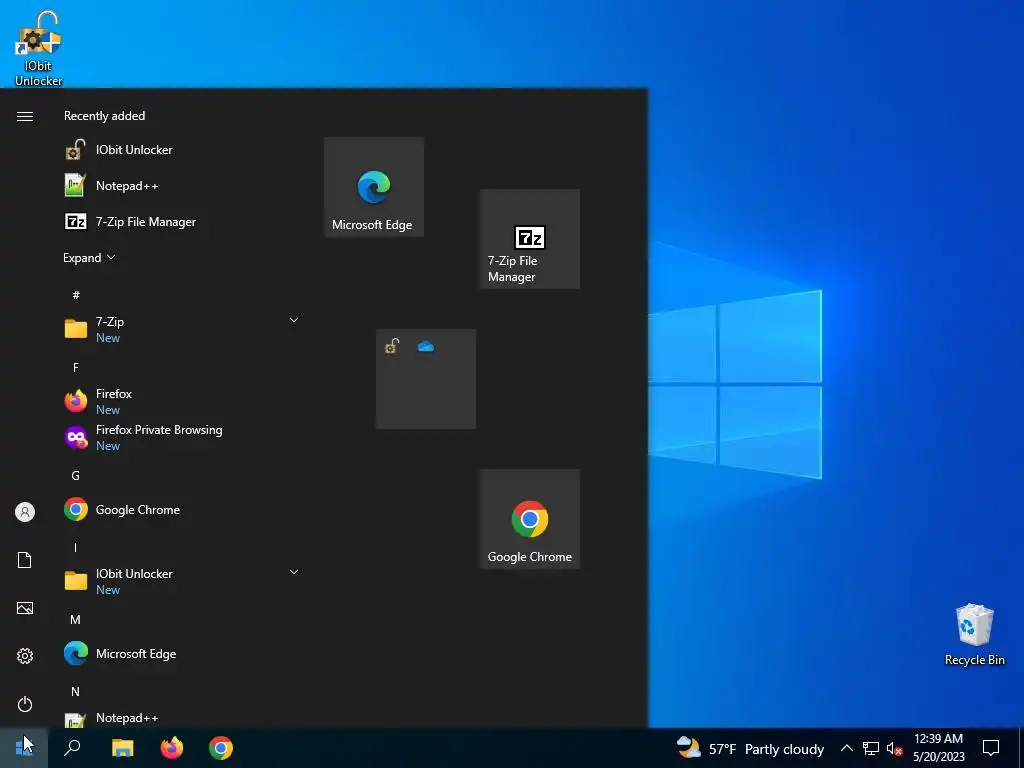Open Settings gear in Start sidebar
The height and width of the screenshot is (768, 1024).
coord(25,656)
